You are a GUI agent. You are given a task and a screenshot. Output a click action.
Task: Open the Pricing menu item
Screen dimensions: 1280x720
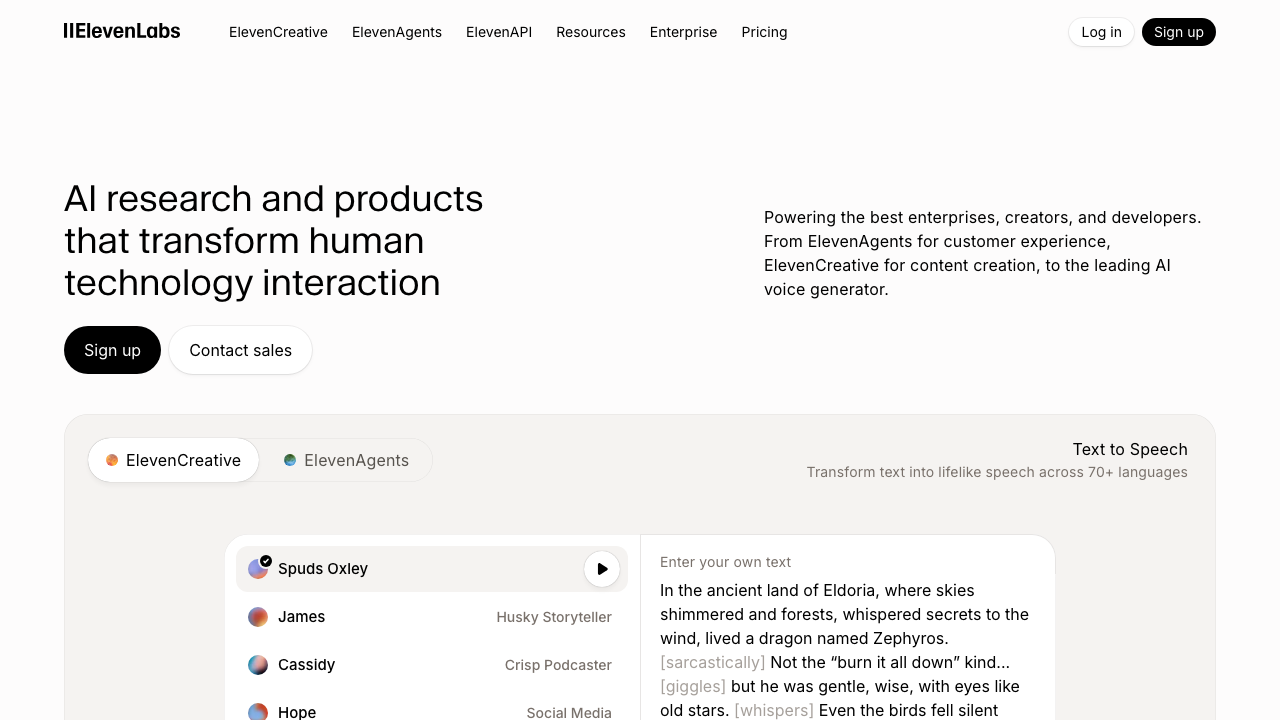point(764,32)
